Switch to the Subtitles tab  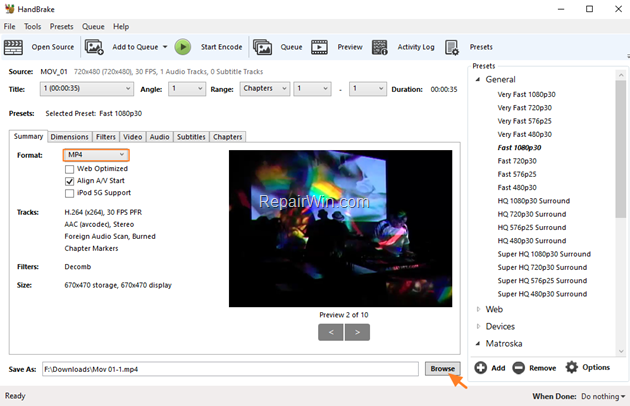(x=191, y=137)
